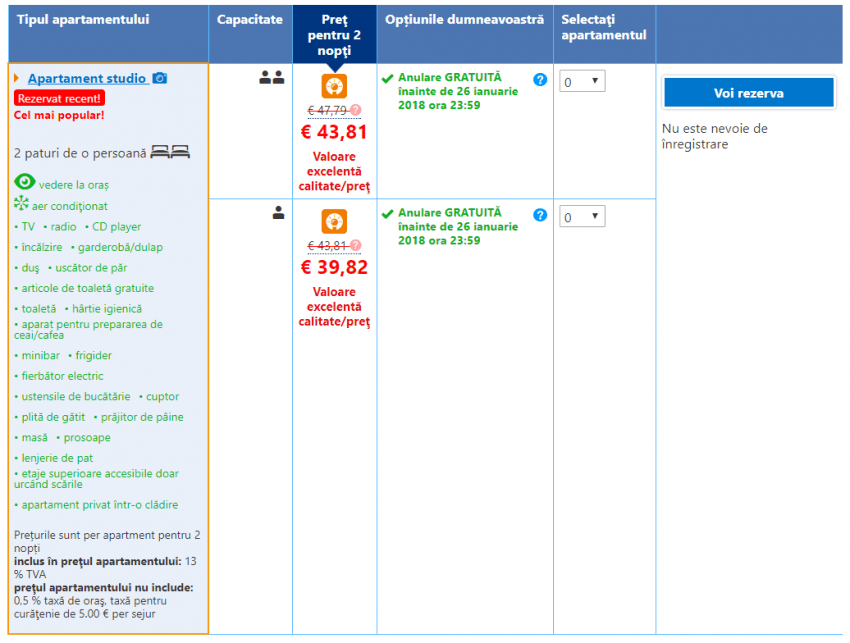
Task: Click the green eye icon for city view
Action: pos(25,182)
